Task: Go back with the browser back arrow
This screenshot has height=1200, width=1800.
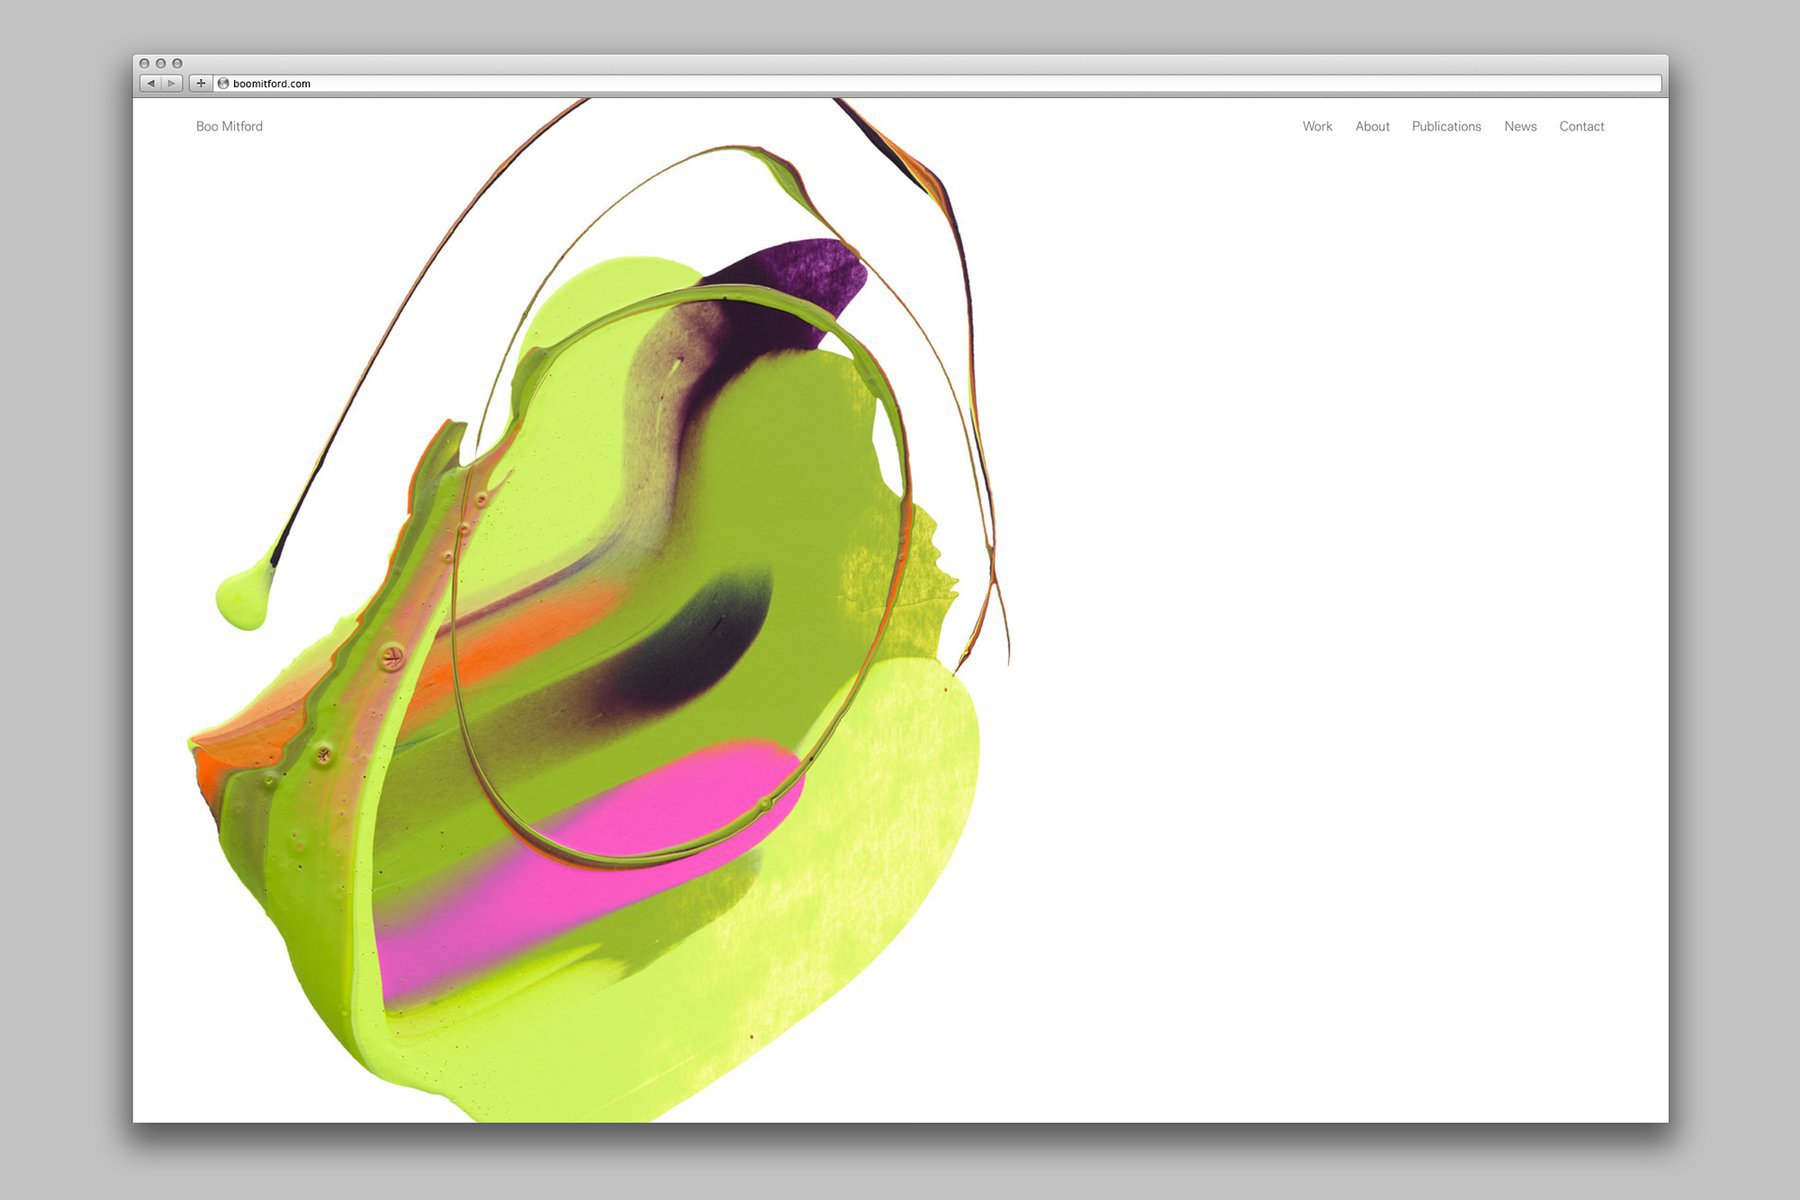Action: coord(150,84)
